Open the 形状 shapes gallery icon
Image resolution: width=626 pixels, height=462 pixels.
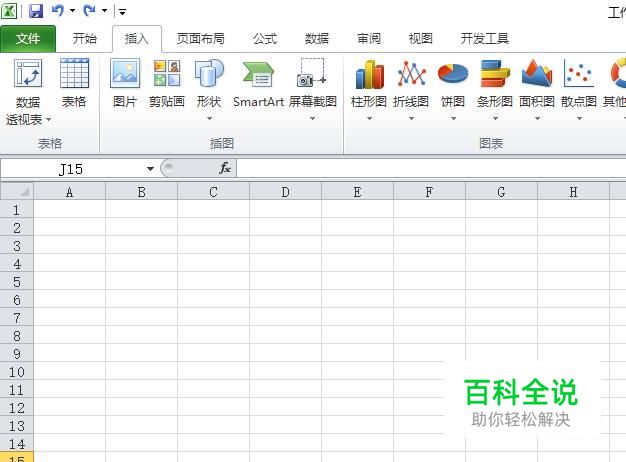(x=209, y=73)
